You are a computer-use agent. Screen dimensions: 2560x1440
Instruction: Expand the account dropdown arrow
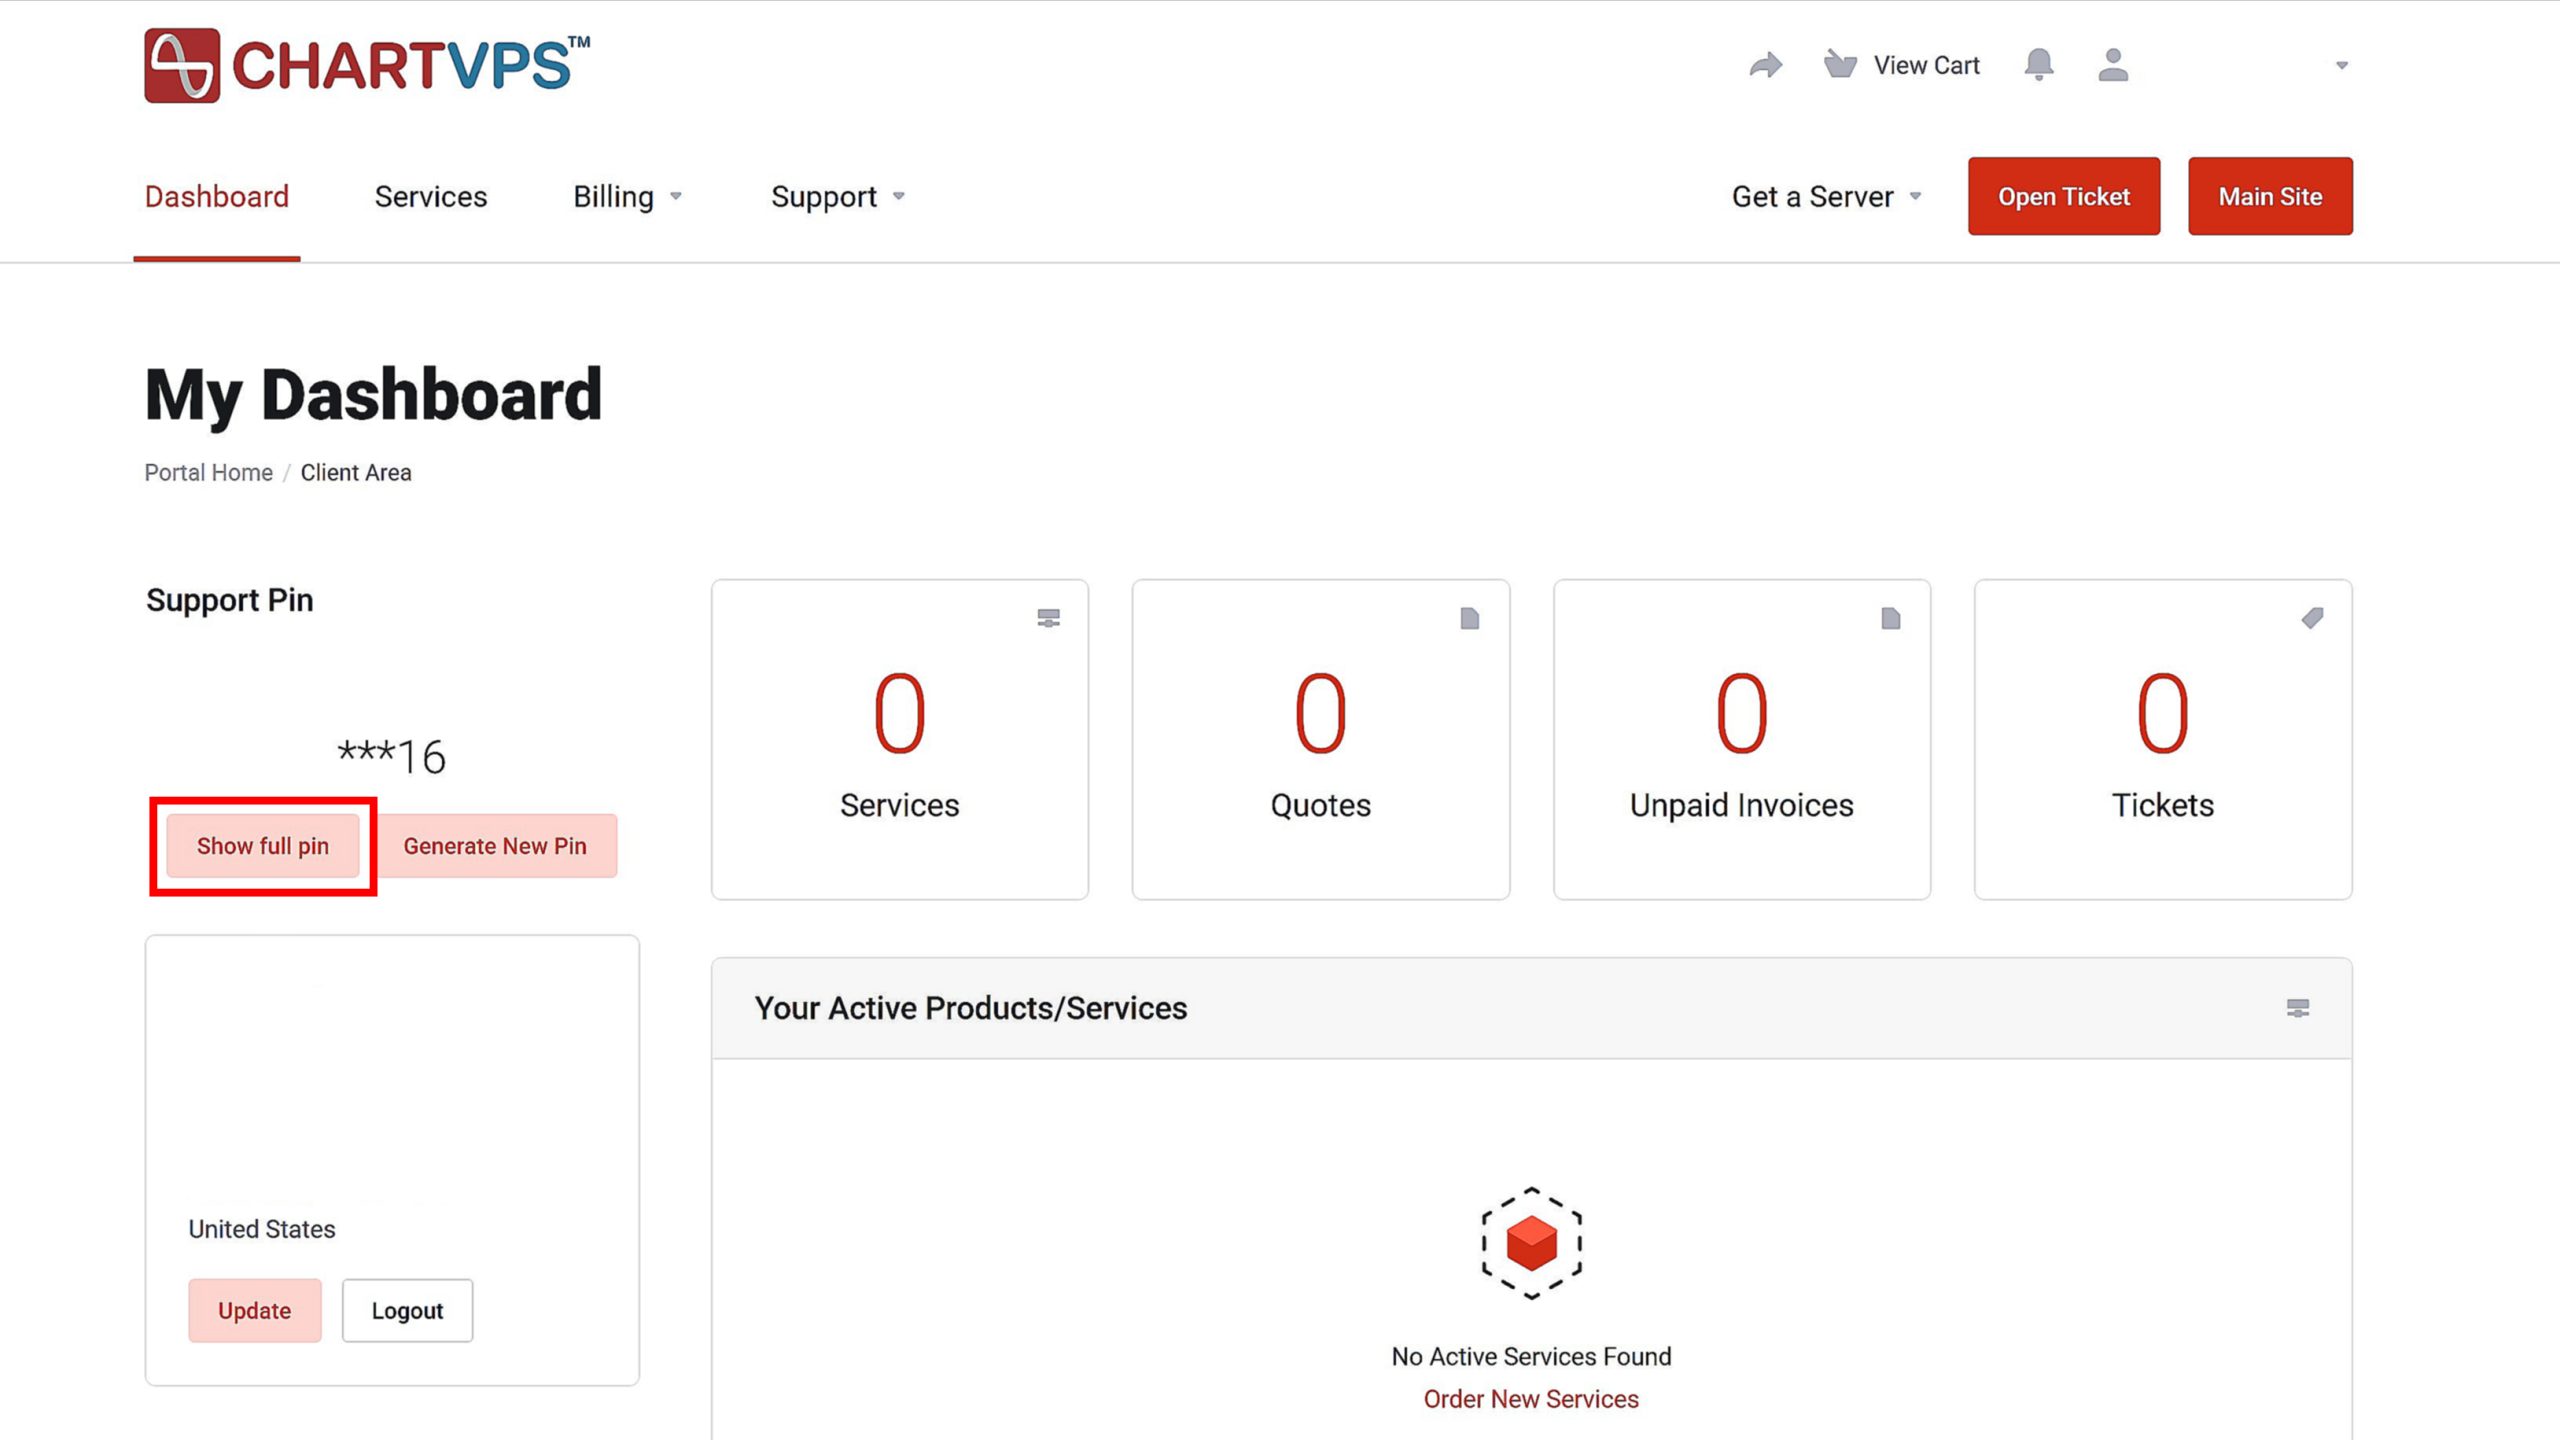pos(2341,66)
